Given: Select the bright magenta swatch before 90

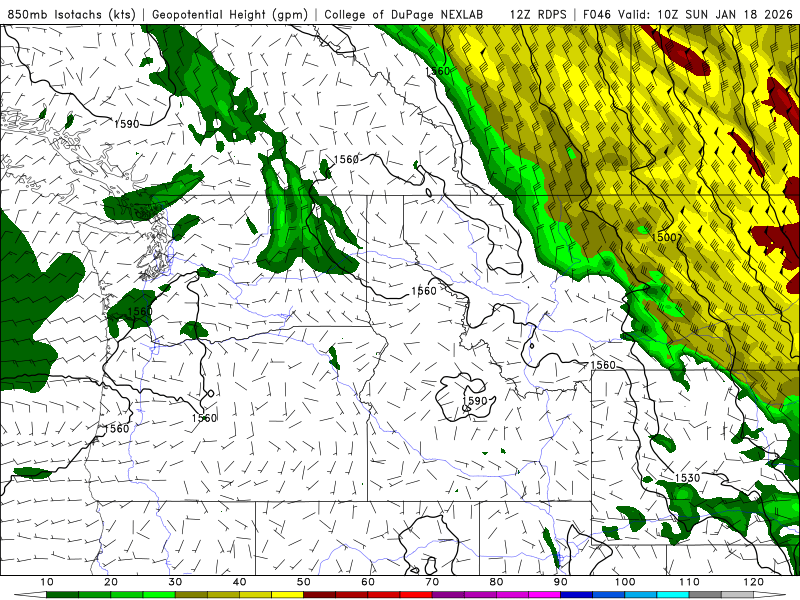Looking at the screenshot, I should [544, 595].
